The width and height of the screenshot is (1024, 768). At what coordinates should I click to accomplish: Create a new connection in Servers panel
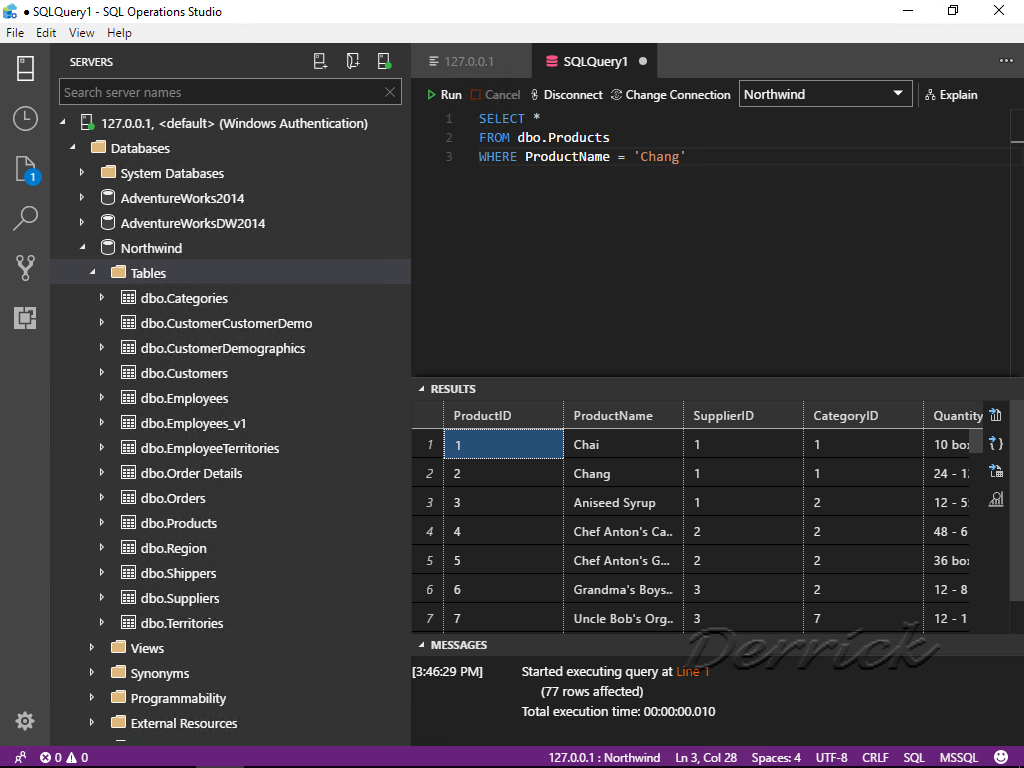(320, 61)
